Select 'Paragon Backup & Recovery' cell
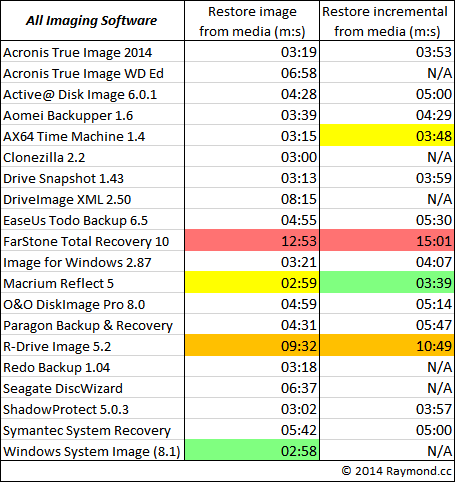Image resolution: width=455 pixels, height=482 pixels. [93, 325]
